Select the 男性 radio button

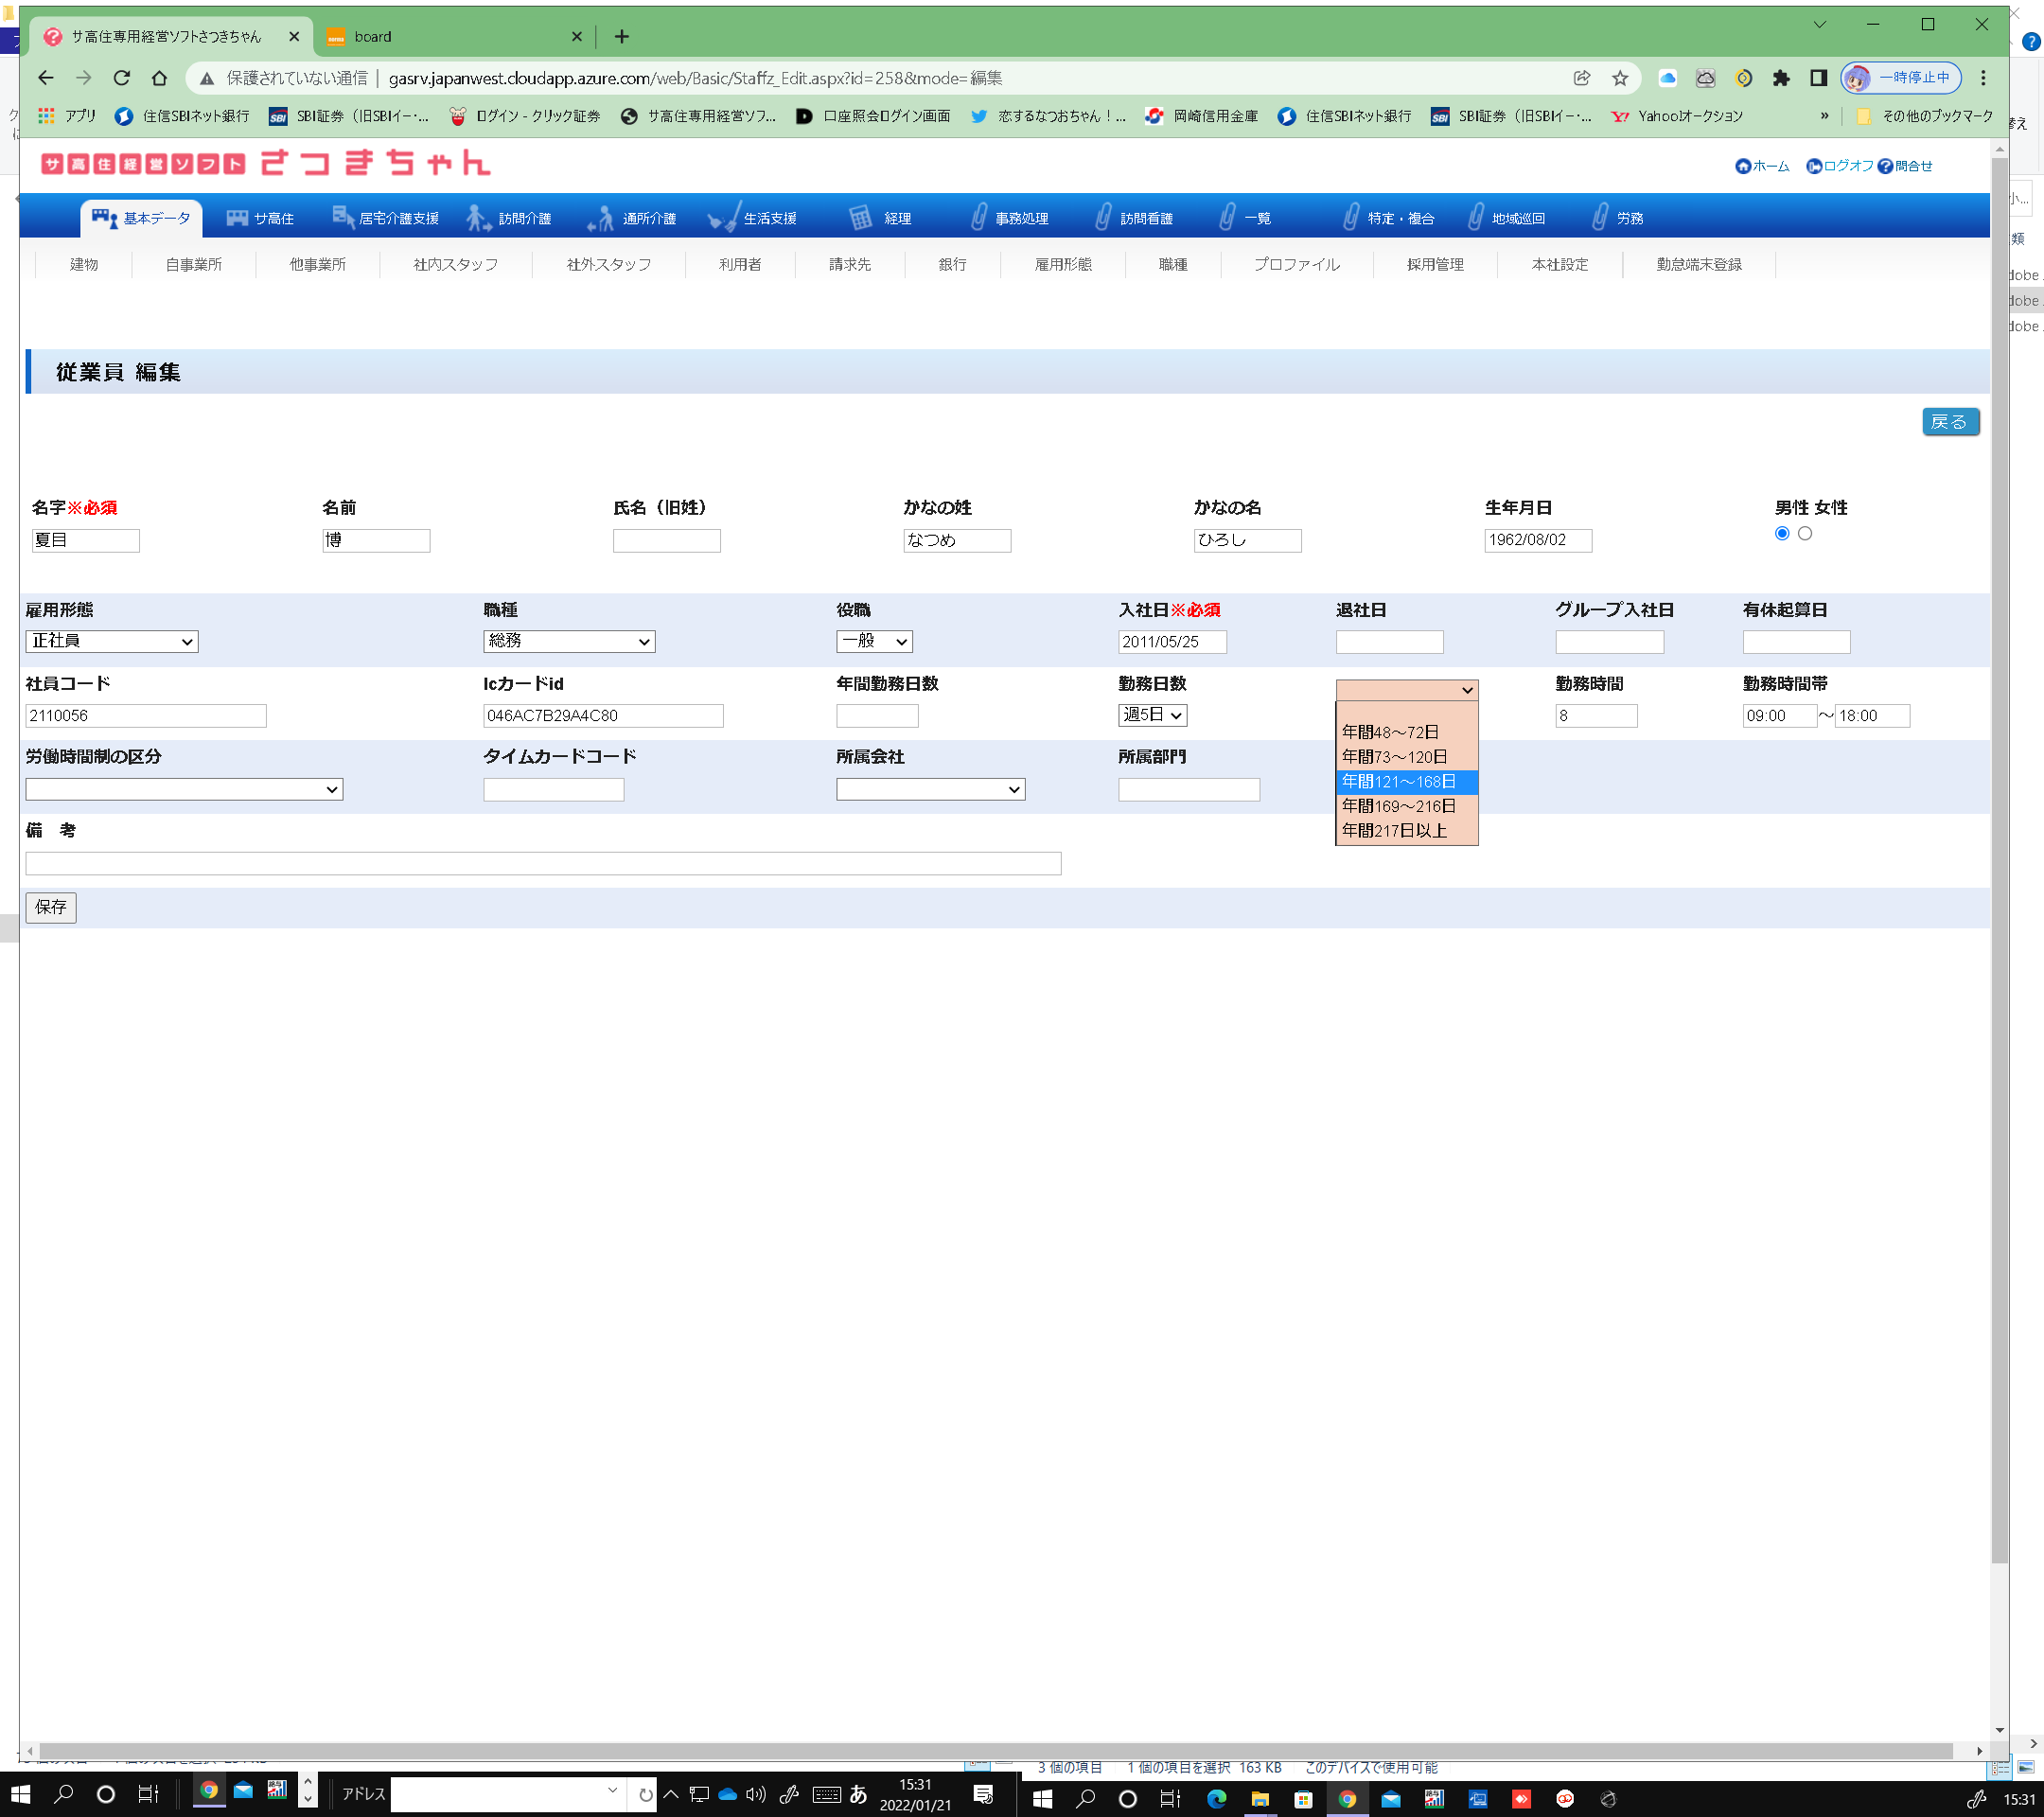coord(1782,533)
